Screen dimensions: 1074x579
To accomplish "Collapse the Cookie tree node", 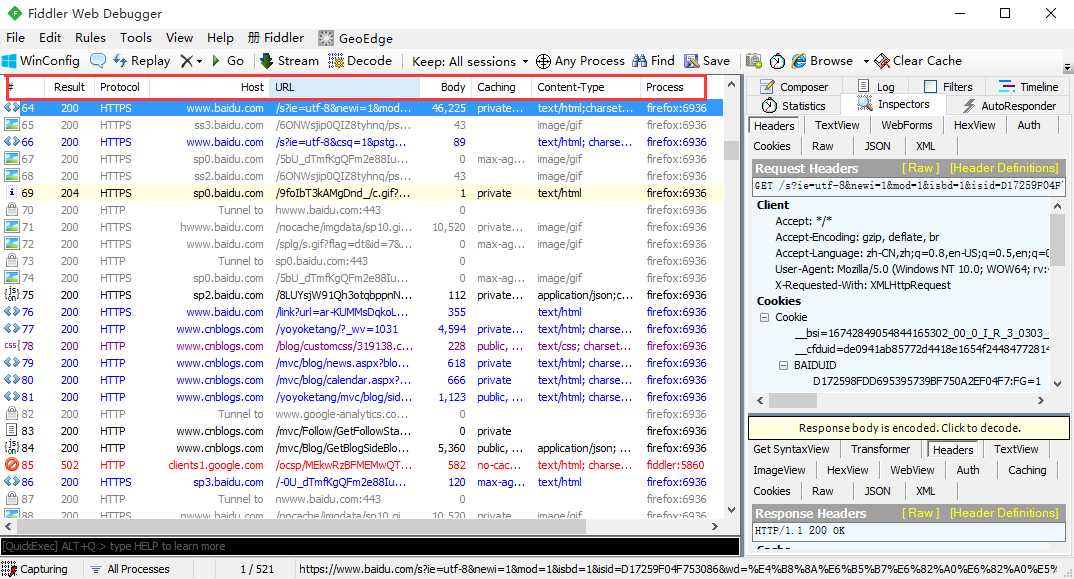I will point(764,317).
